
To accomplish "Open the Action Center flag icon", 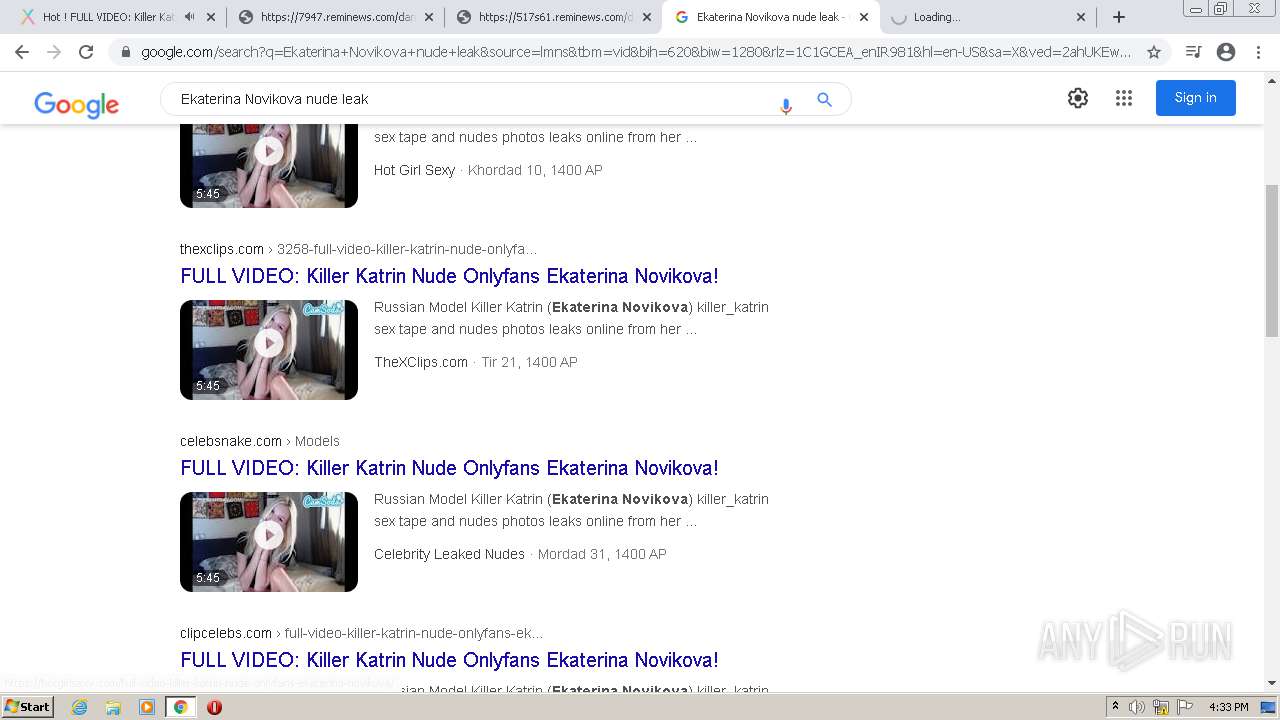I will point(1185,707).
